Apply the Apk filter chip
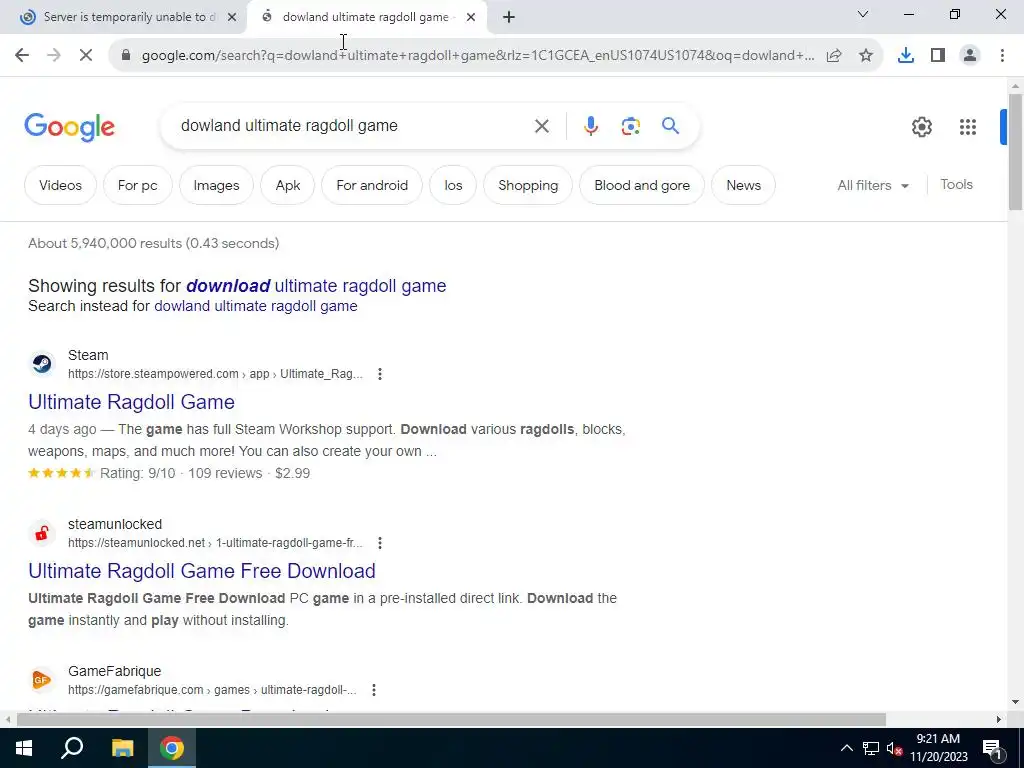This screenshot has height=768, width=1024. pos(287,185)
